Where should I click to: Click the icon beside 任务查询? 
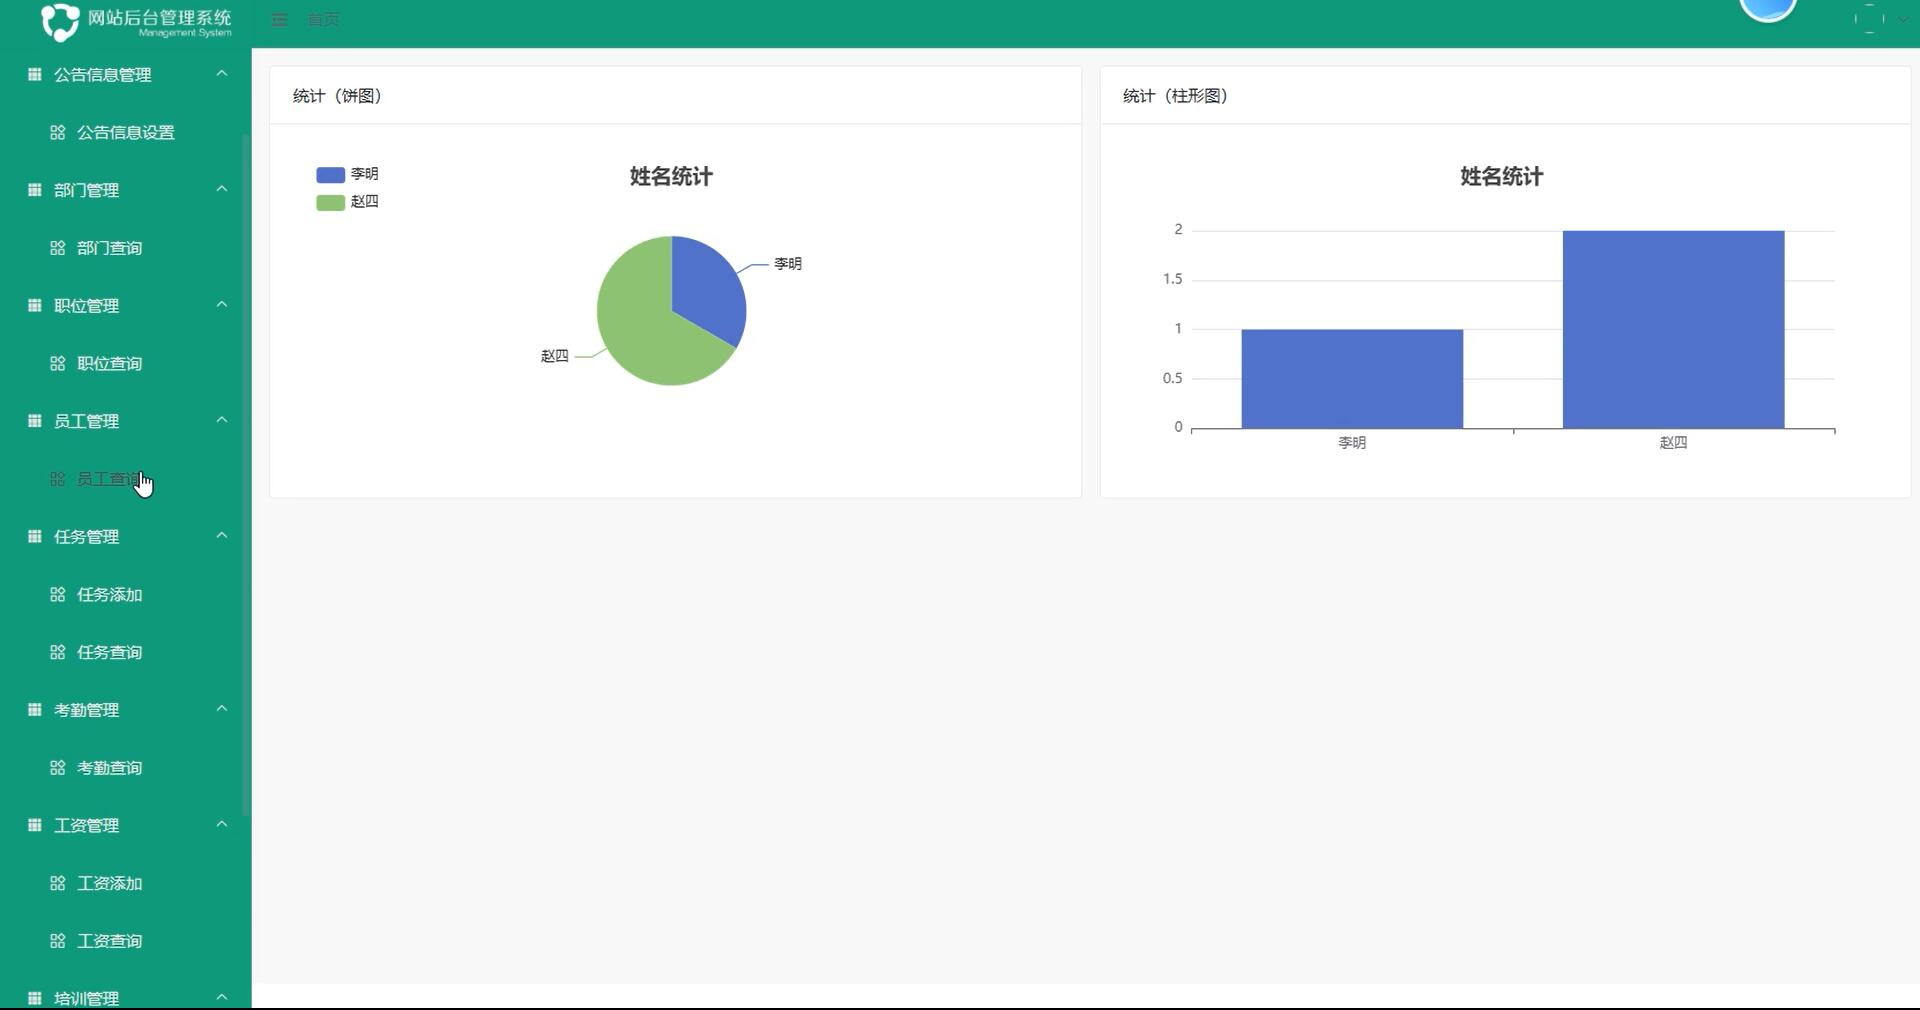58,652
